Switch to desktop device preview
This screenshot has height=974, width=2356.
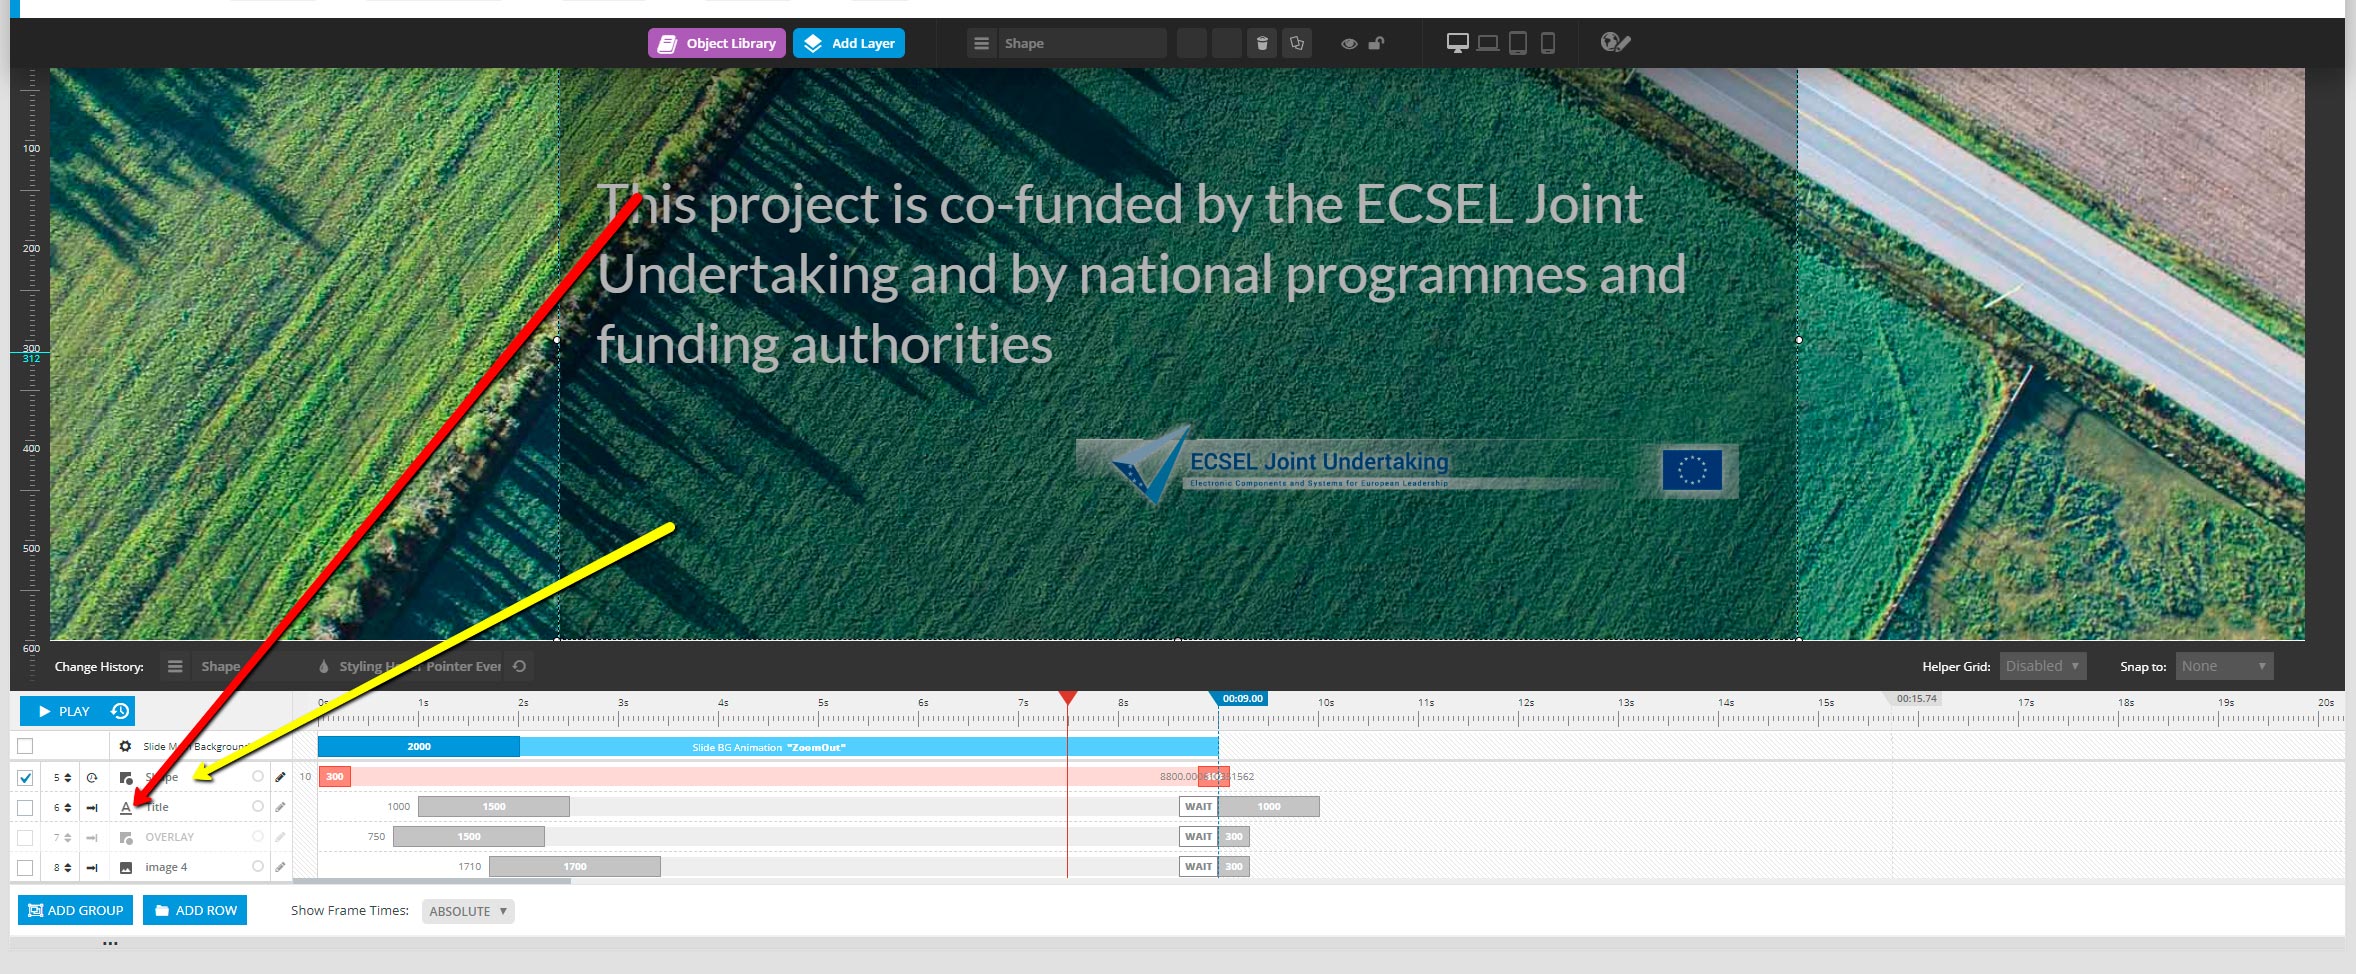[x=1457, y=43]
